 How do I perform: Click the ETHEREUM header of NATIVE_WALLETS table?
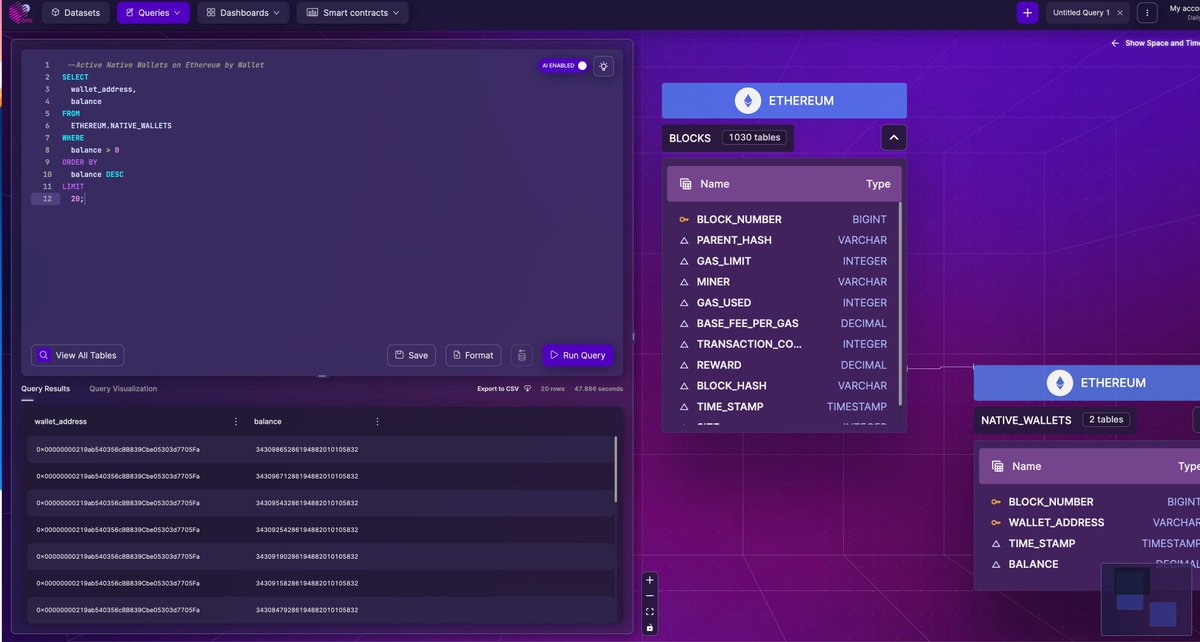[1087, 383]
